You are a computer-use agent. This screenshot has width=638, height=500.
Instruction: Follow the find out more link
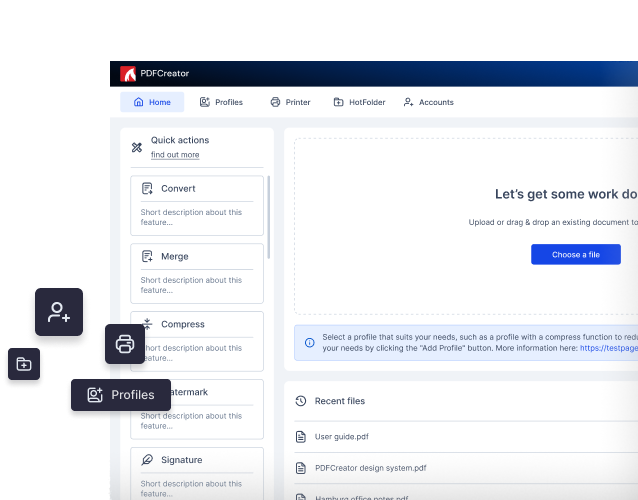(x=175, y=155)
